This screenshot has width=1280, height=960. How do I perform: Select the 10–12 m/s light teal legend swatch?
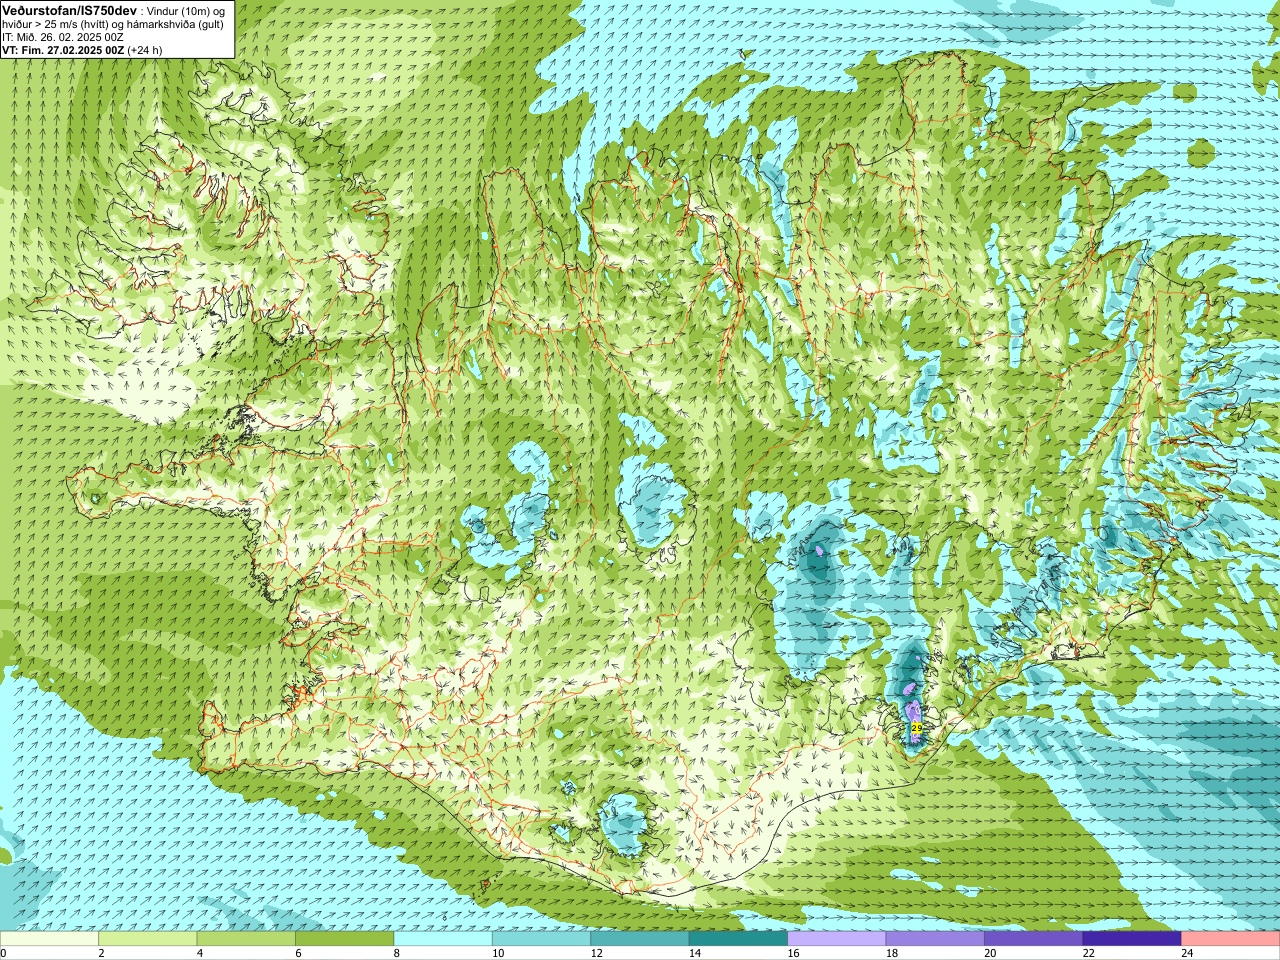[542, 939]
